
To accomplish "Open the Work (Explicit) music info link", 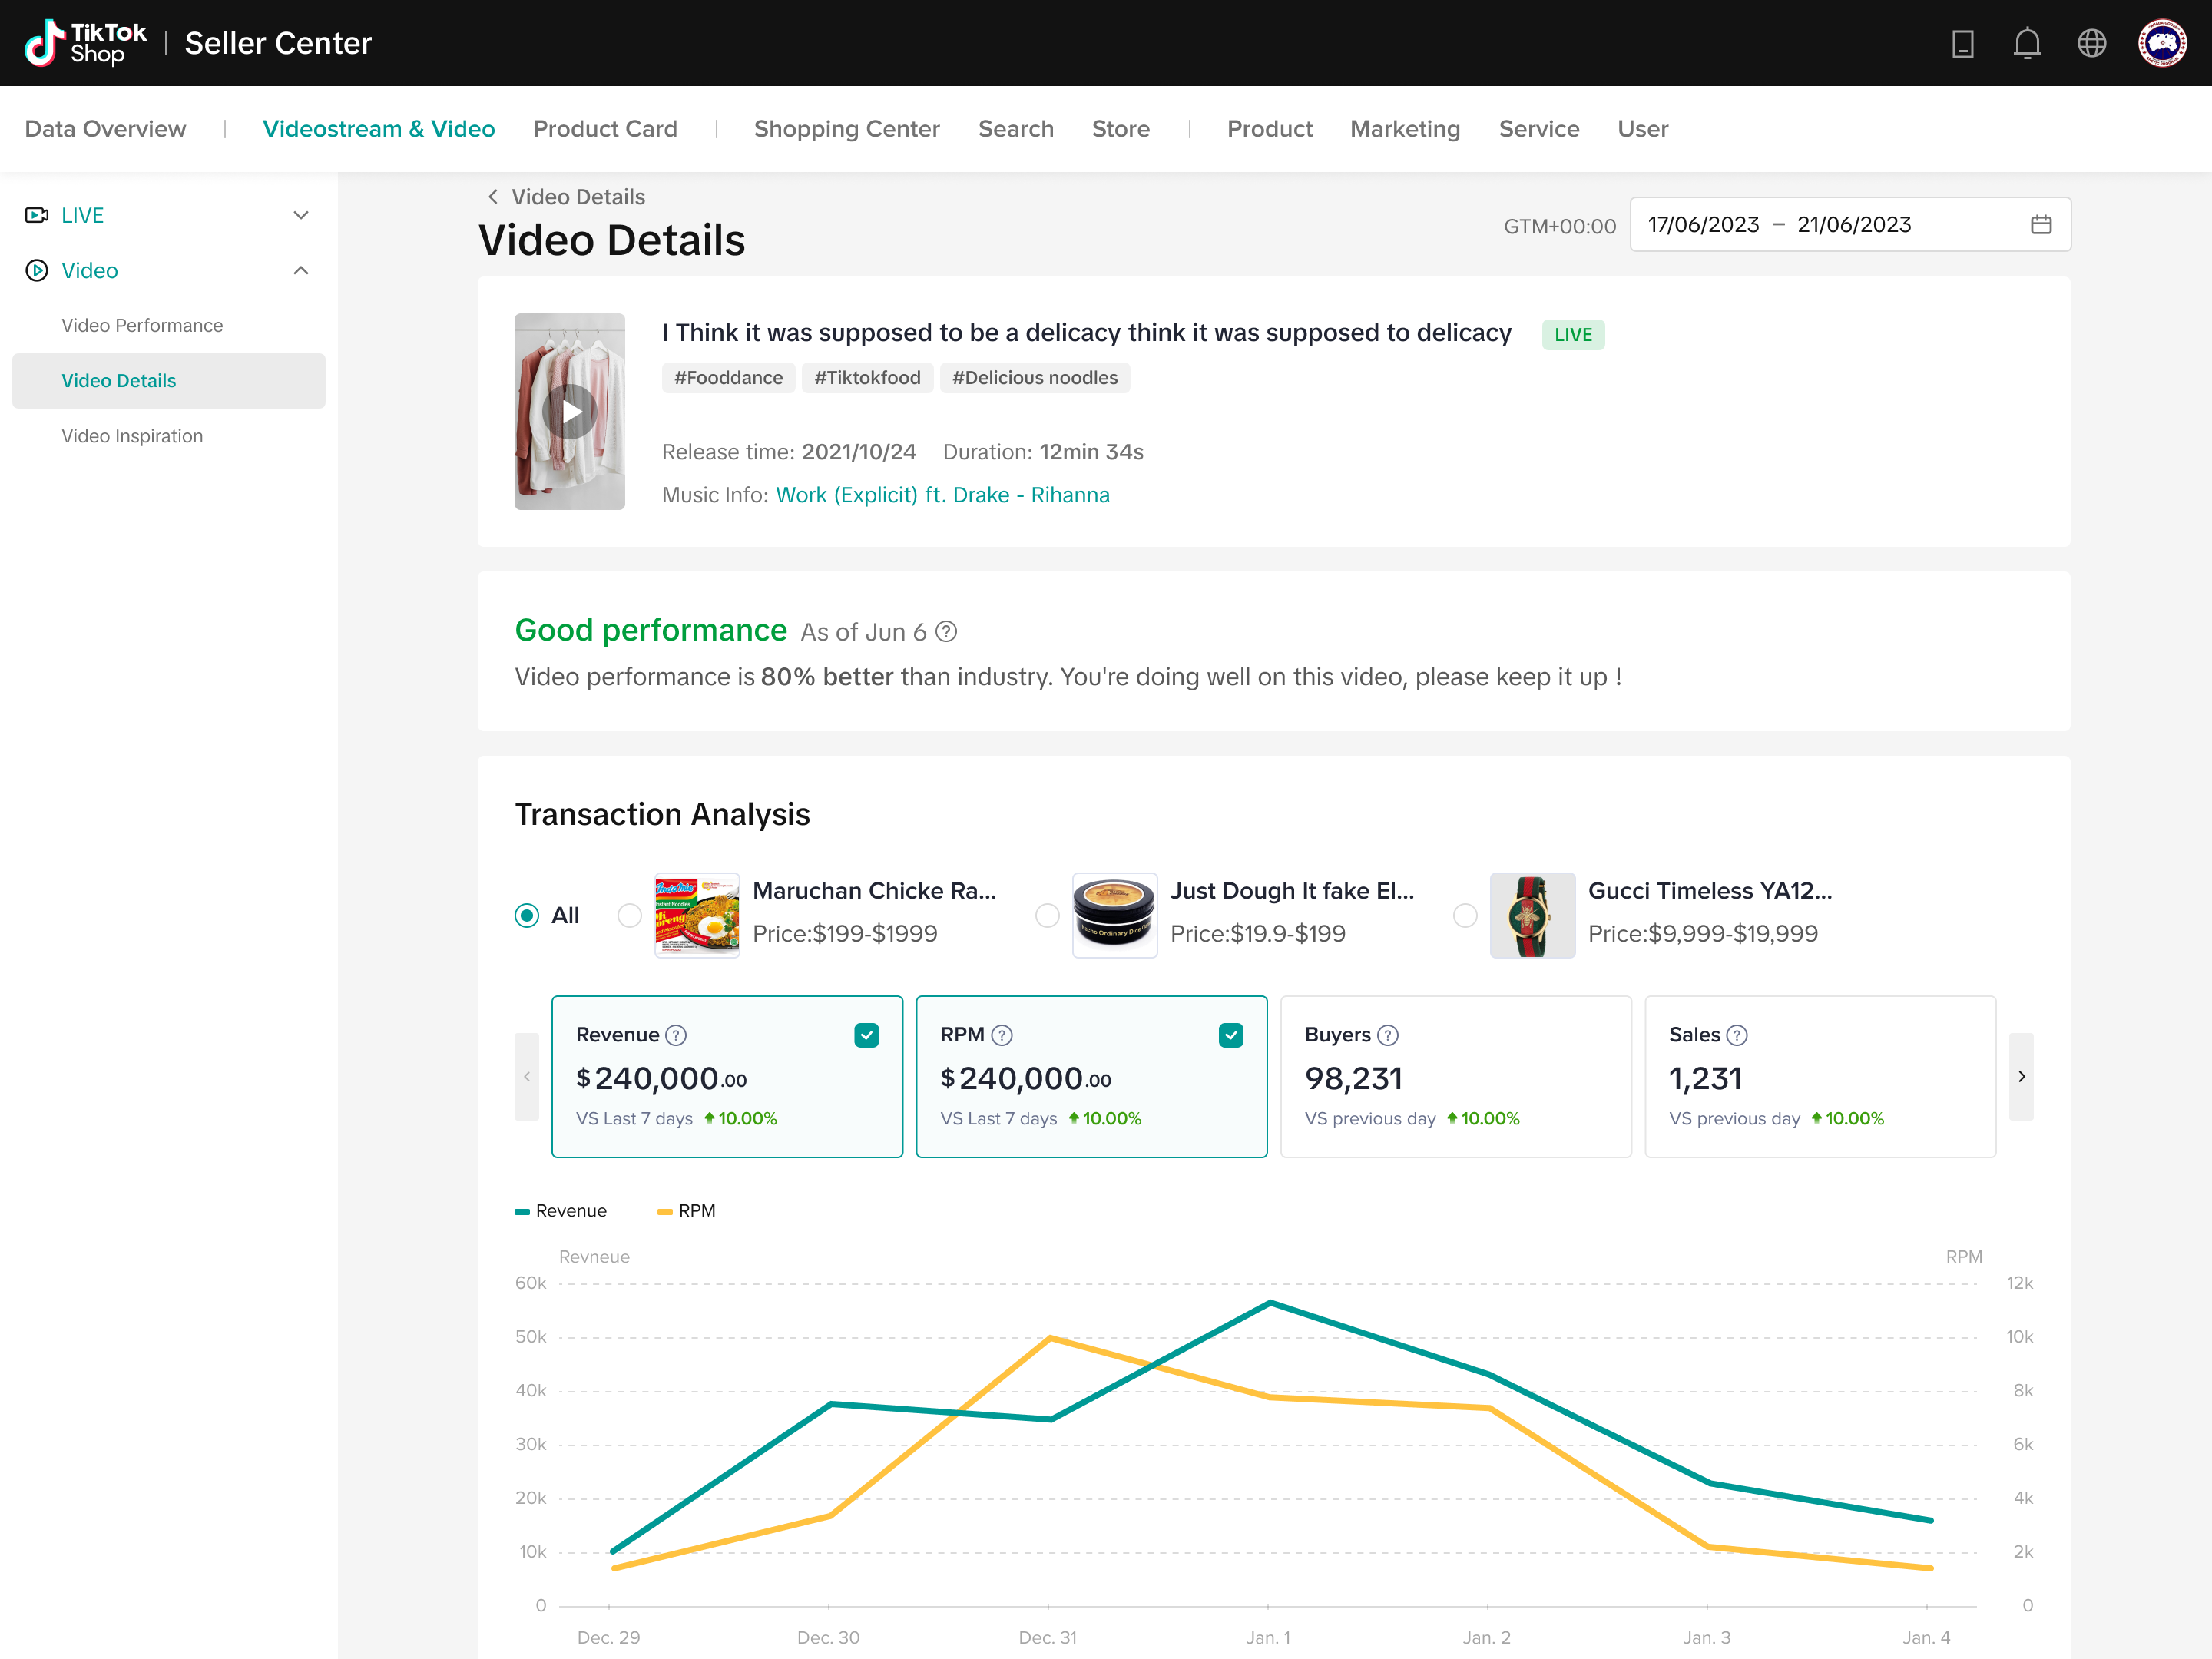I will pos(942,495).
